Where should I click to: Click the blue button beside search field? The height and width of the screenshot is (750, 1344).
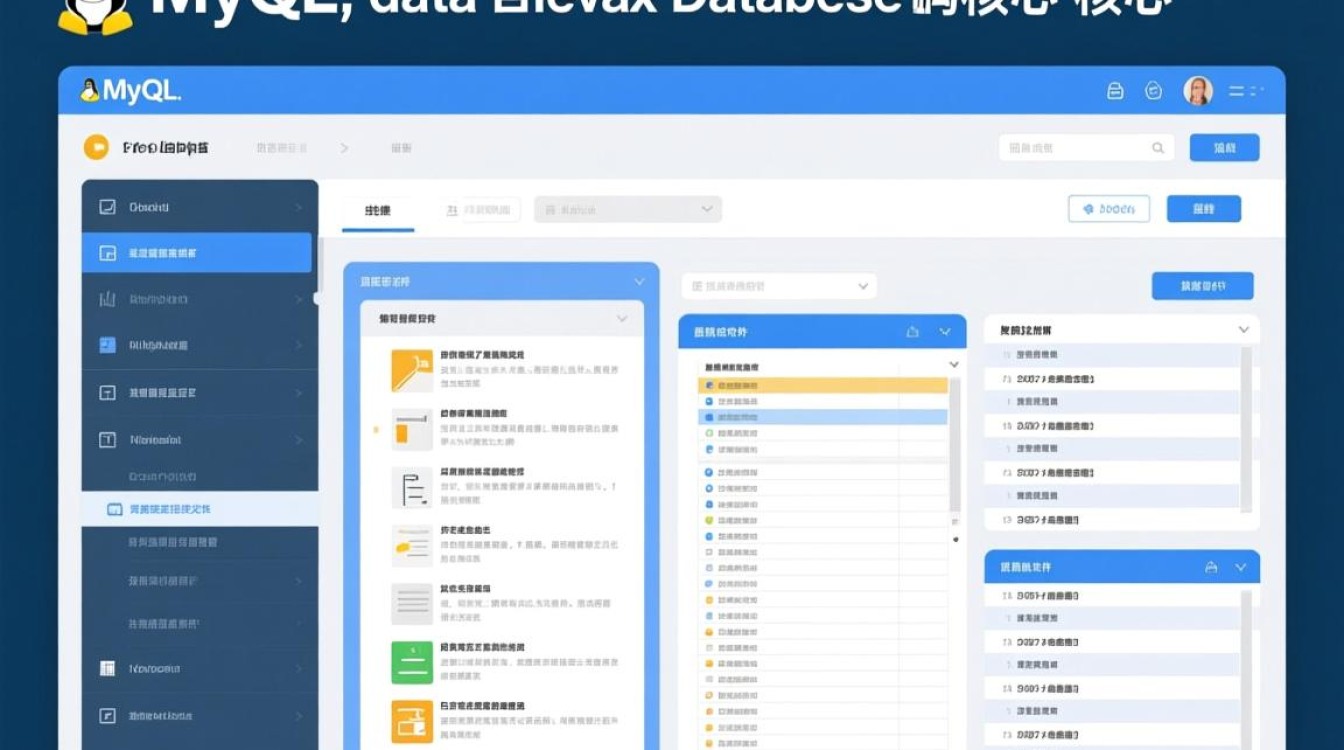pos(1224,148)
